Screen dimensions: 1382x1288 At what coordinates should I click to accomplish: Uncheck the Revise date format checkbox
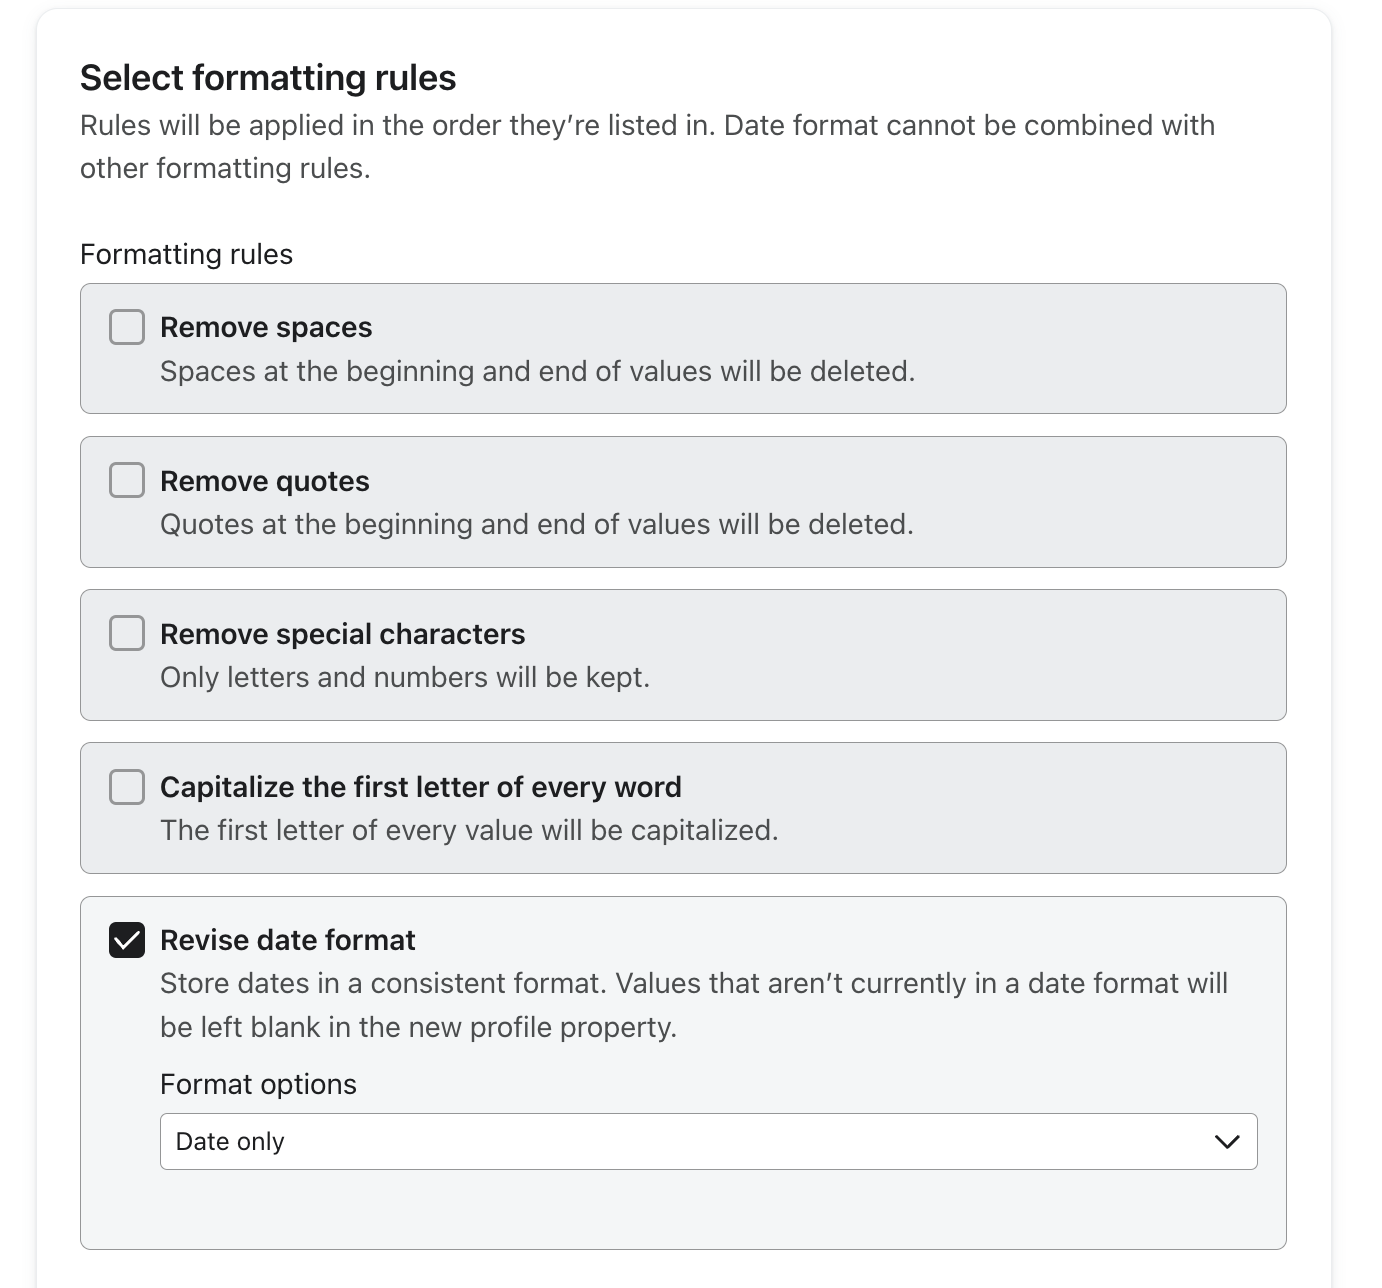pos(127,940)
